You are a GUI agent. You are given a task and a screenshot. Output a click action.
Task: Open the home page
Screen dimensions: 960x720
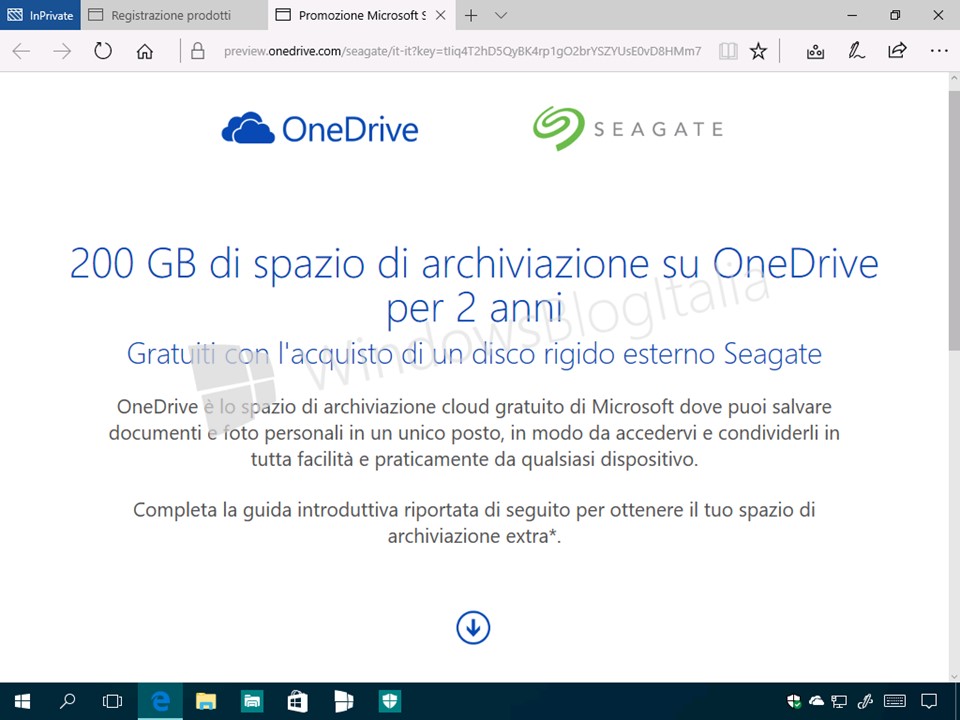point(144,51)
